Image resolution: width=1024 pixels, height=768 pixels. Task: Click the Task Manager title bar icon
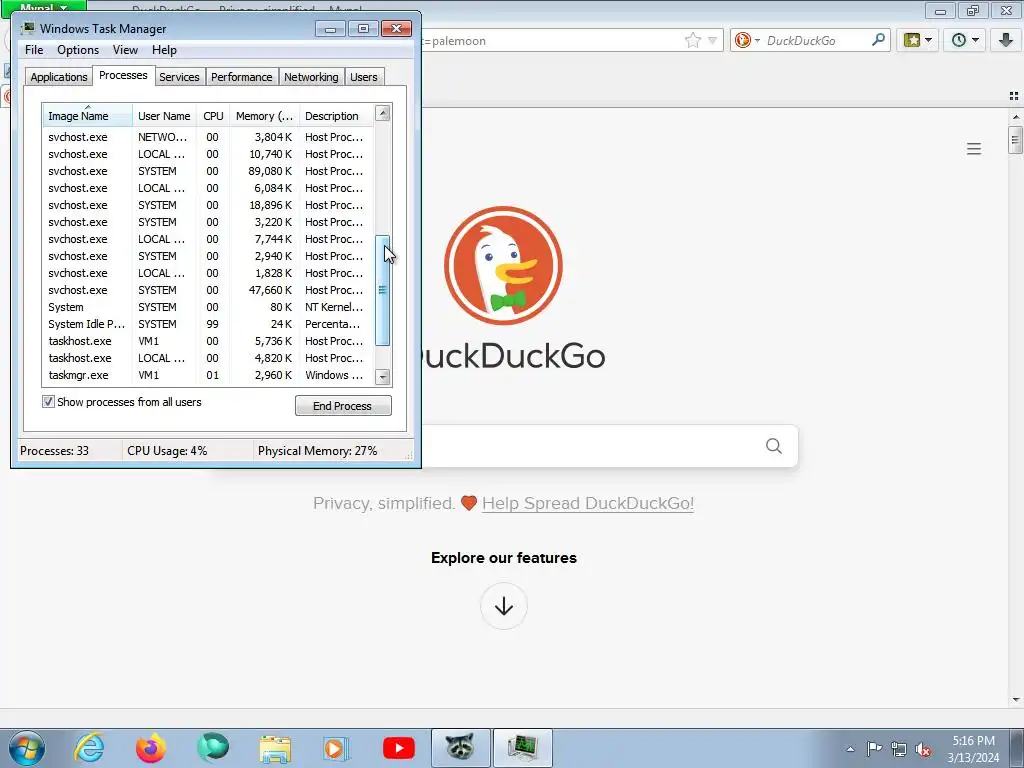click(27, 29)
